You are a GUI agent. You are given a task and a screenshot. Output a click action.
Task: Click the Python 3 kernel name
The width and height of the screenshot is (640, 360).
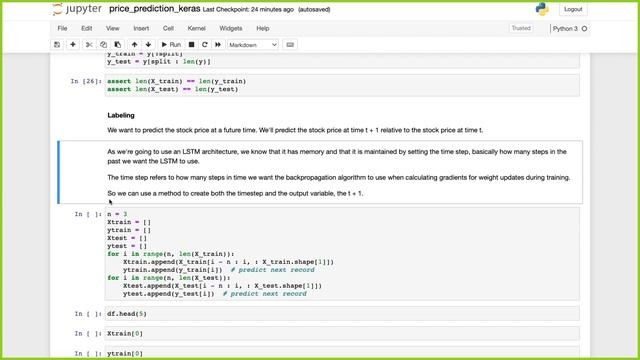pos(565,29)
